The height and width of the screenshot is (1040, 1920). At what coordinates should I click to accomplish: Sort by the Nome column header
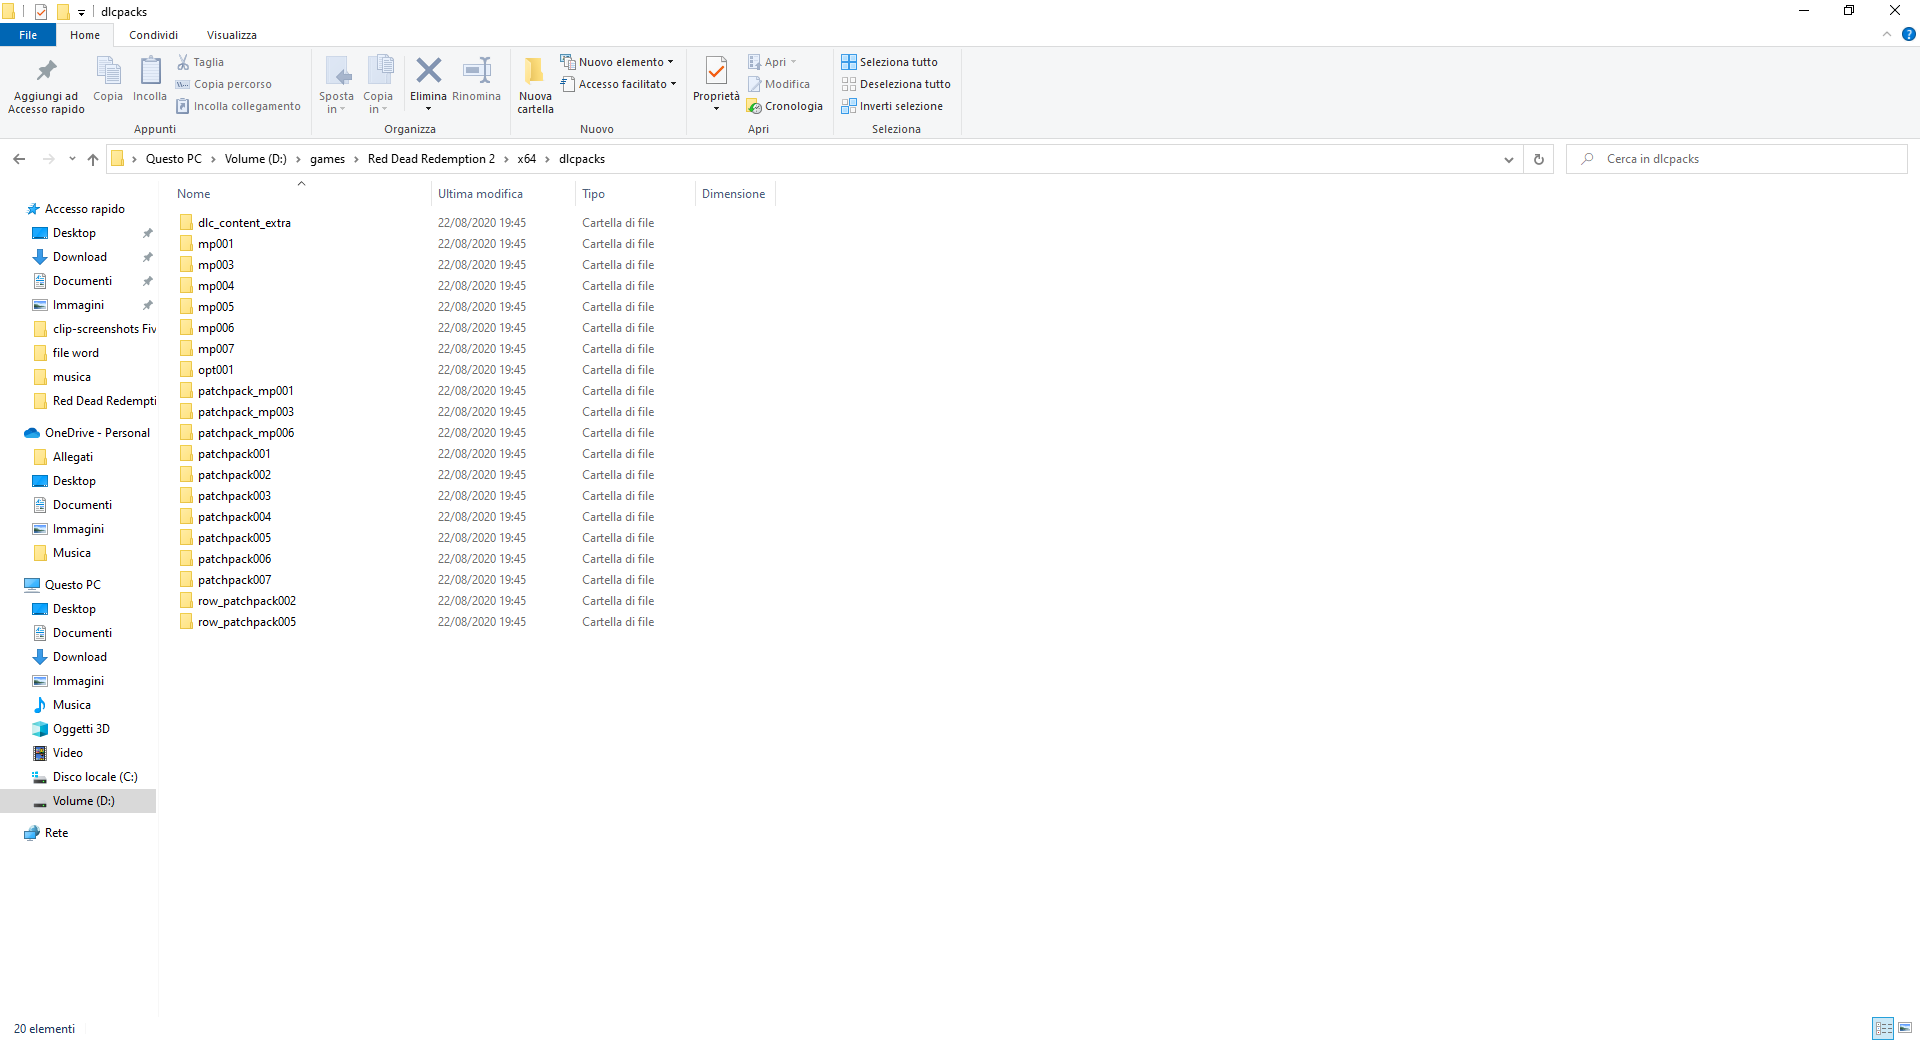point(301,194)
